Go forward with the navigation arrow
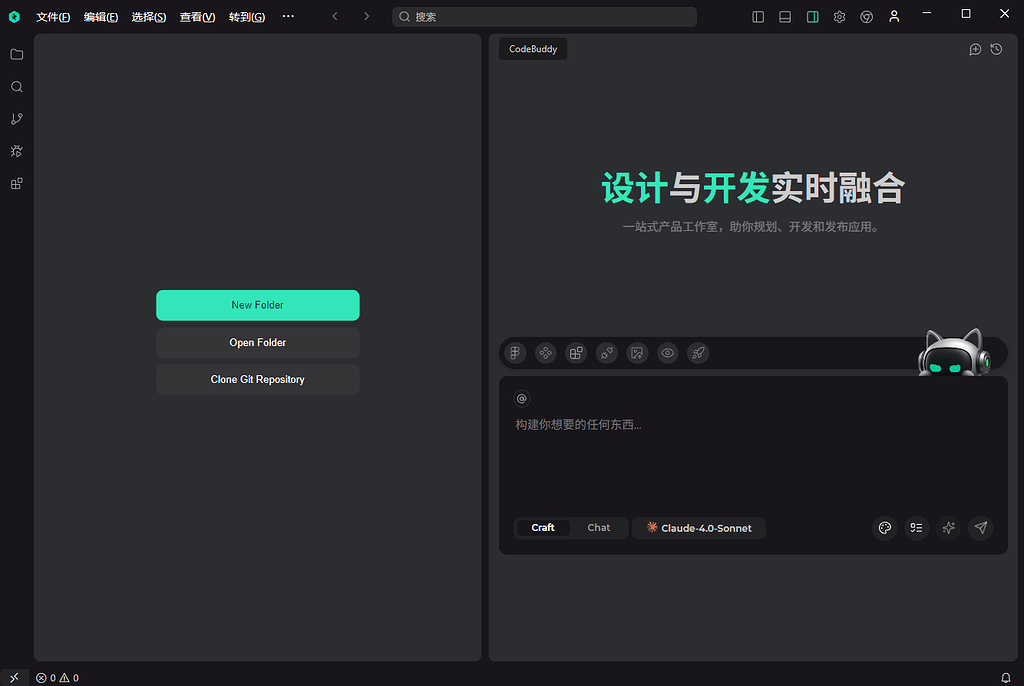 [366, 16]
